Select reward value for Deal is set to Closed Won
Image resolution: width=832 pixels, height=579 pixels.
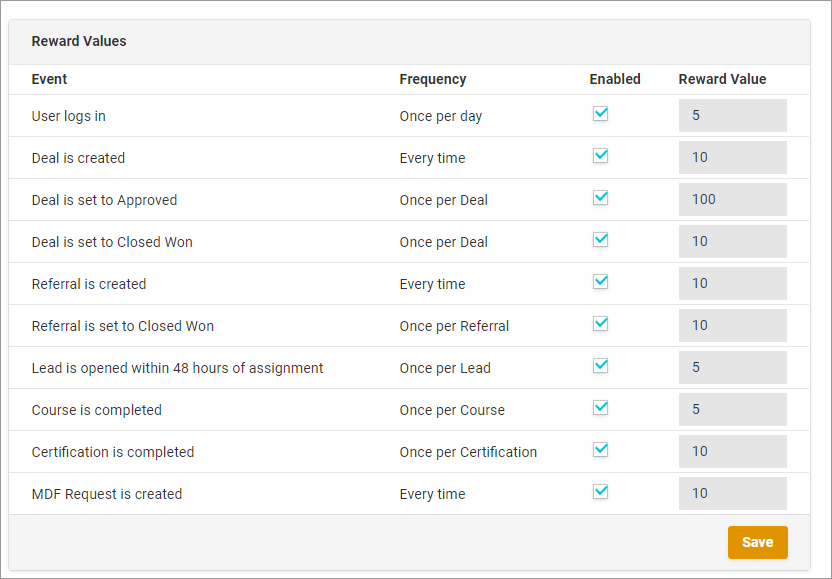coord(733,241)
